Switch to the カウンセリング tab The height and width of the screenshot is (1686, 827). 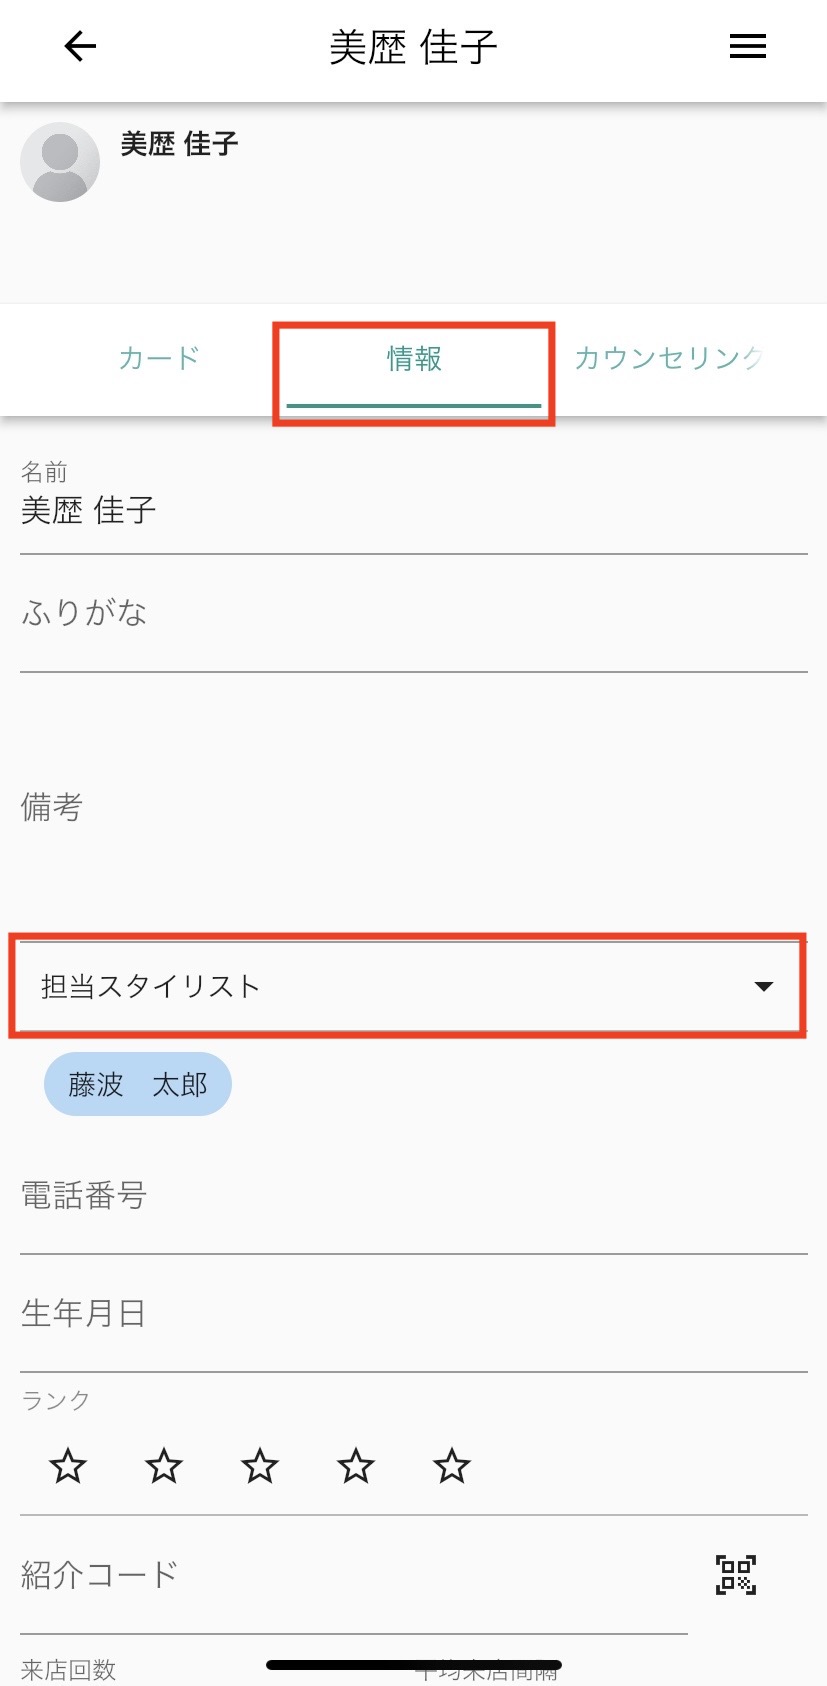670,358
